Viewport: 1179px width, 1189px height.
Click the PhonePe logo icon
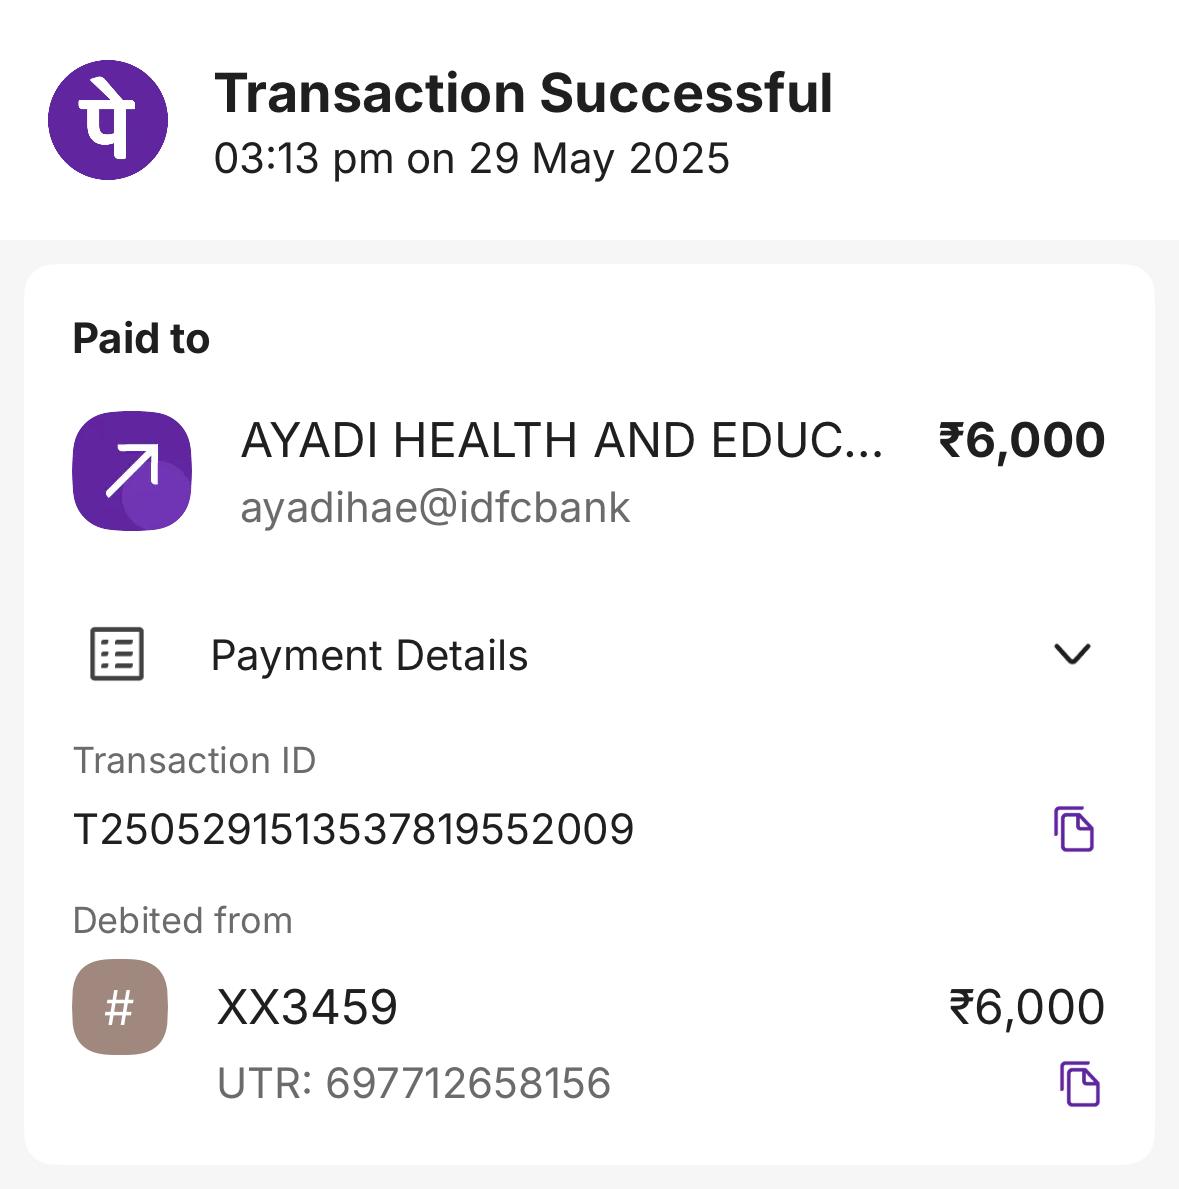pos(108,120)
